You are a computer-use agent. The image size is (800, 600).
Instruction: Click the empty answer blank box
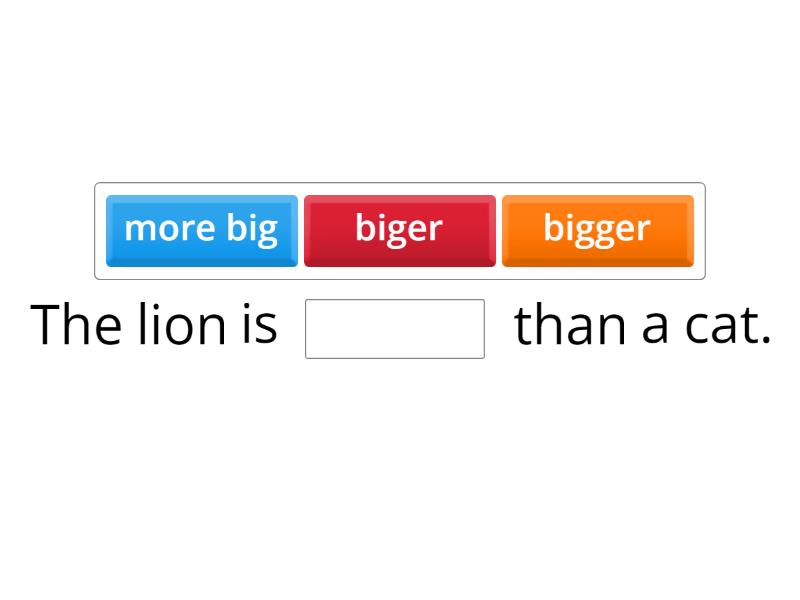[394, 328]
